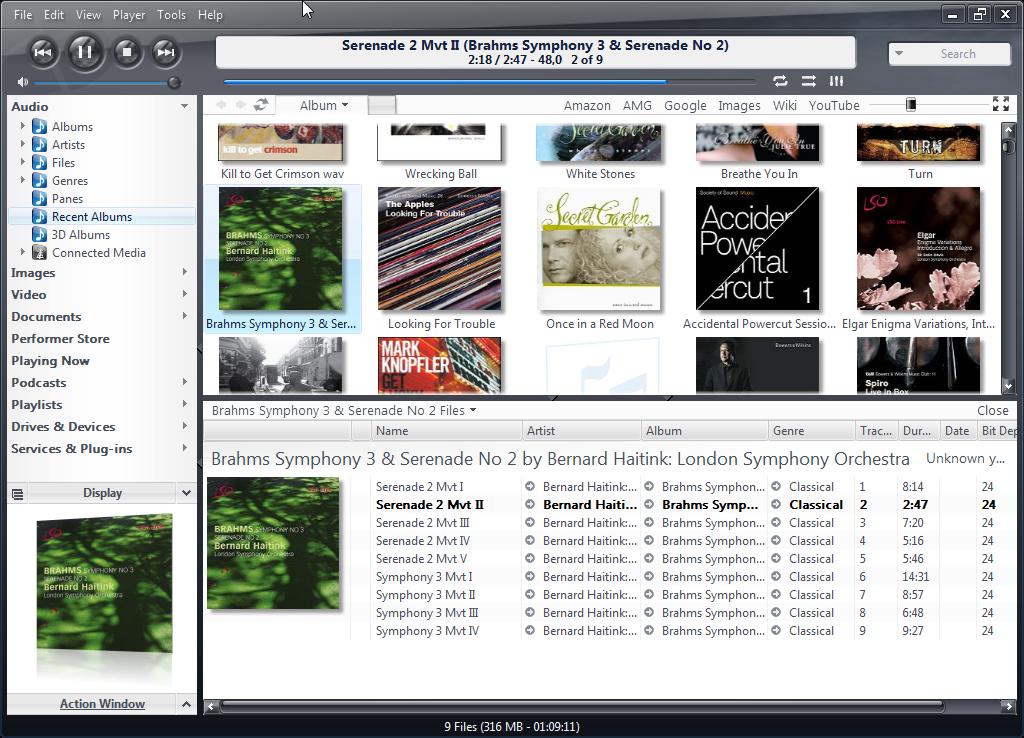Select Recent Albums in the tree
The image size is (1024, 738).
(91, 217)
